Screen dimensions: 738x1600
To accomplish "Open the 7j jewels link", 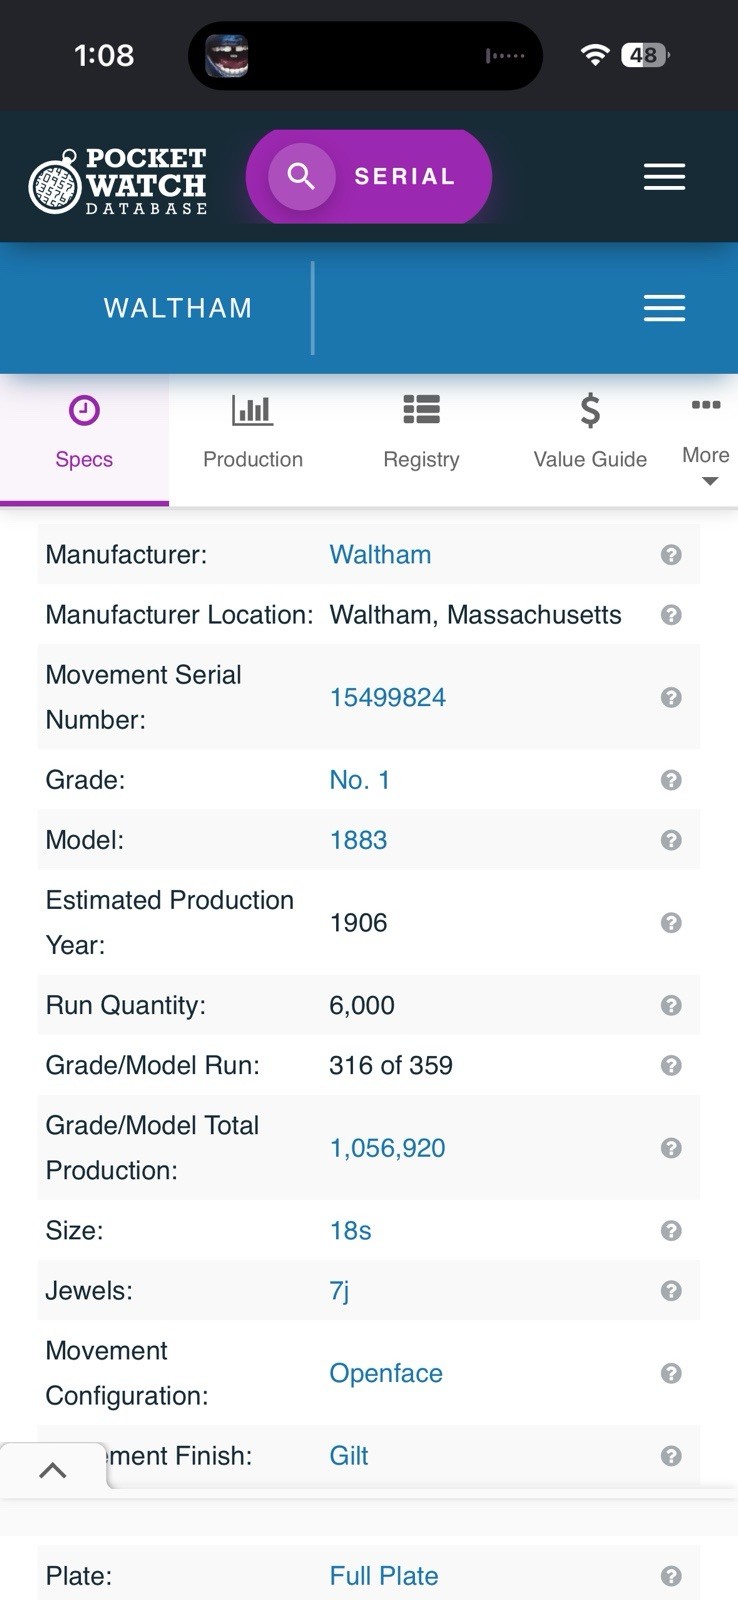I will tap(339, 1291).
